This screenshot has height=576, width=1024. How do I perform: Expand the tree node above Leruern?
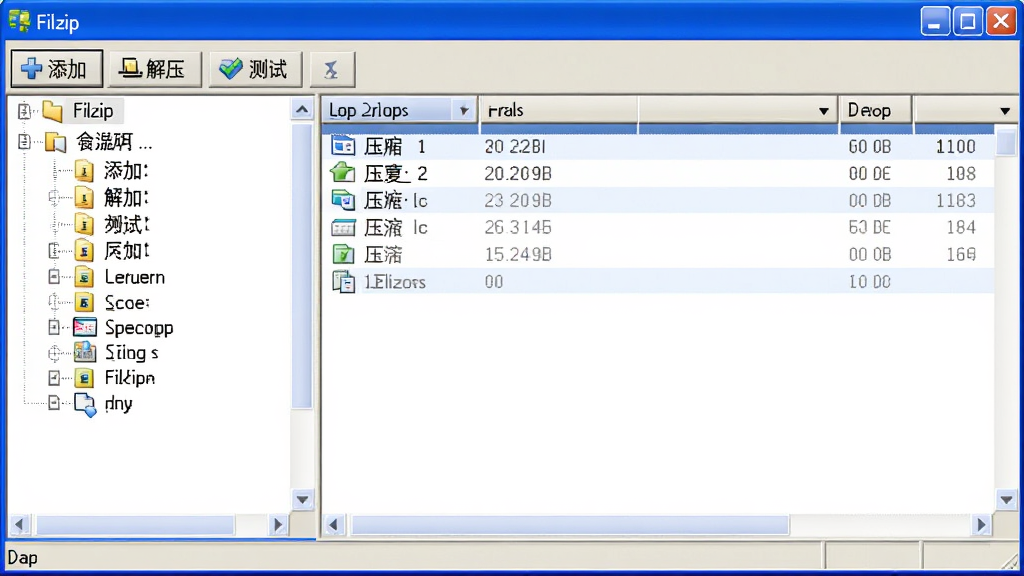tap(54, 250)
